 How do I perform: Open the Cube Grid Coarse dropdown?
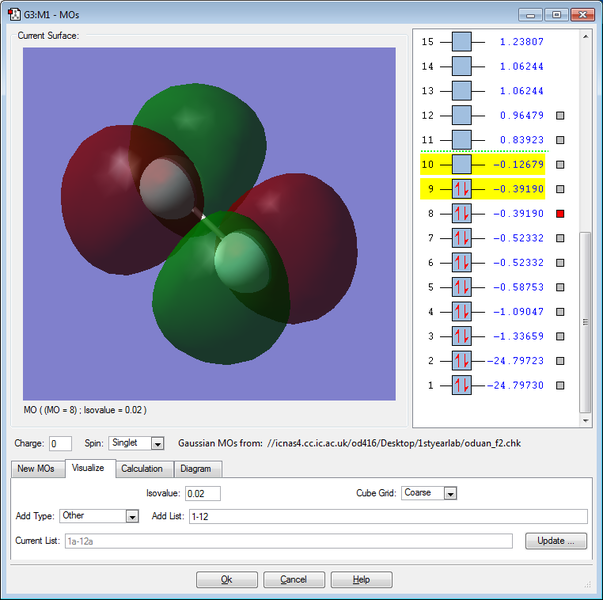coord(450,493)
